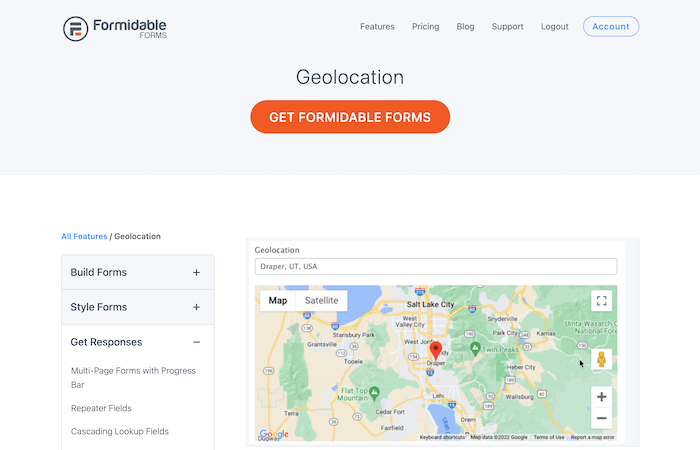700x450 pixels.
Task: Open map Keyboard shortcuts
Action: [x=442, y=437]
